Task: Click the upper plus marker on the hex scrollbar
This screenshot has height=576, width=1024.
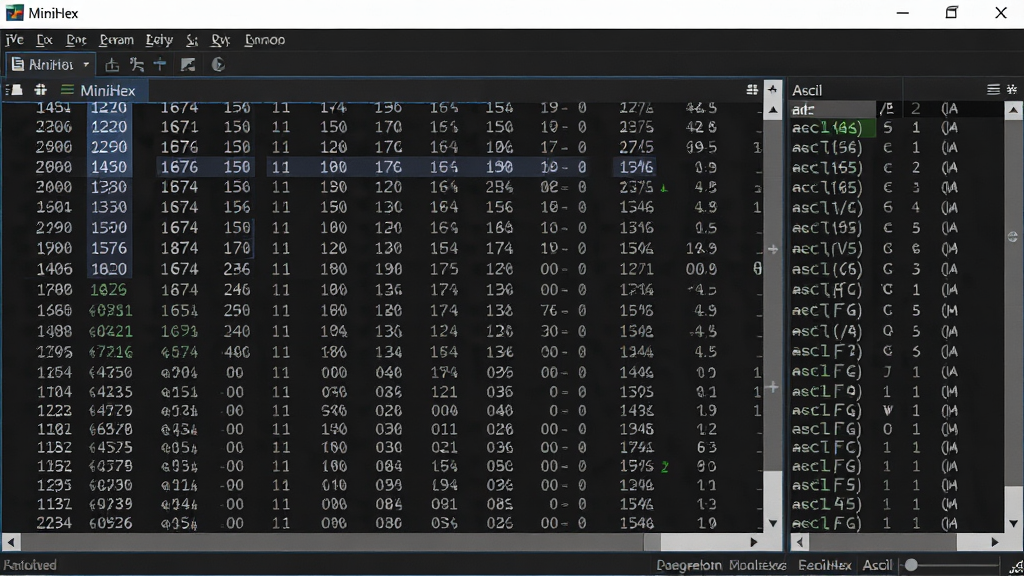Action: point(773,249)
